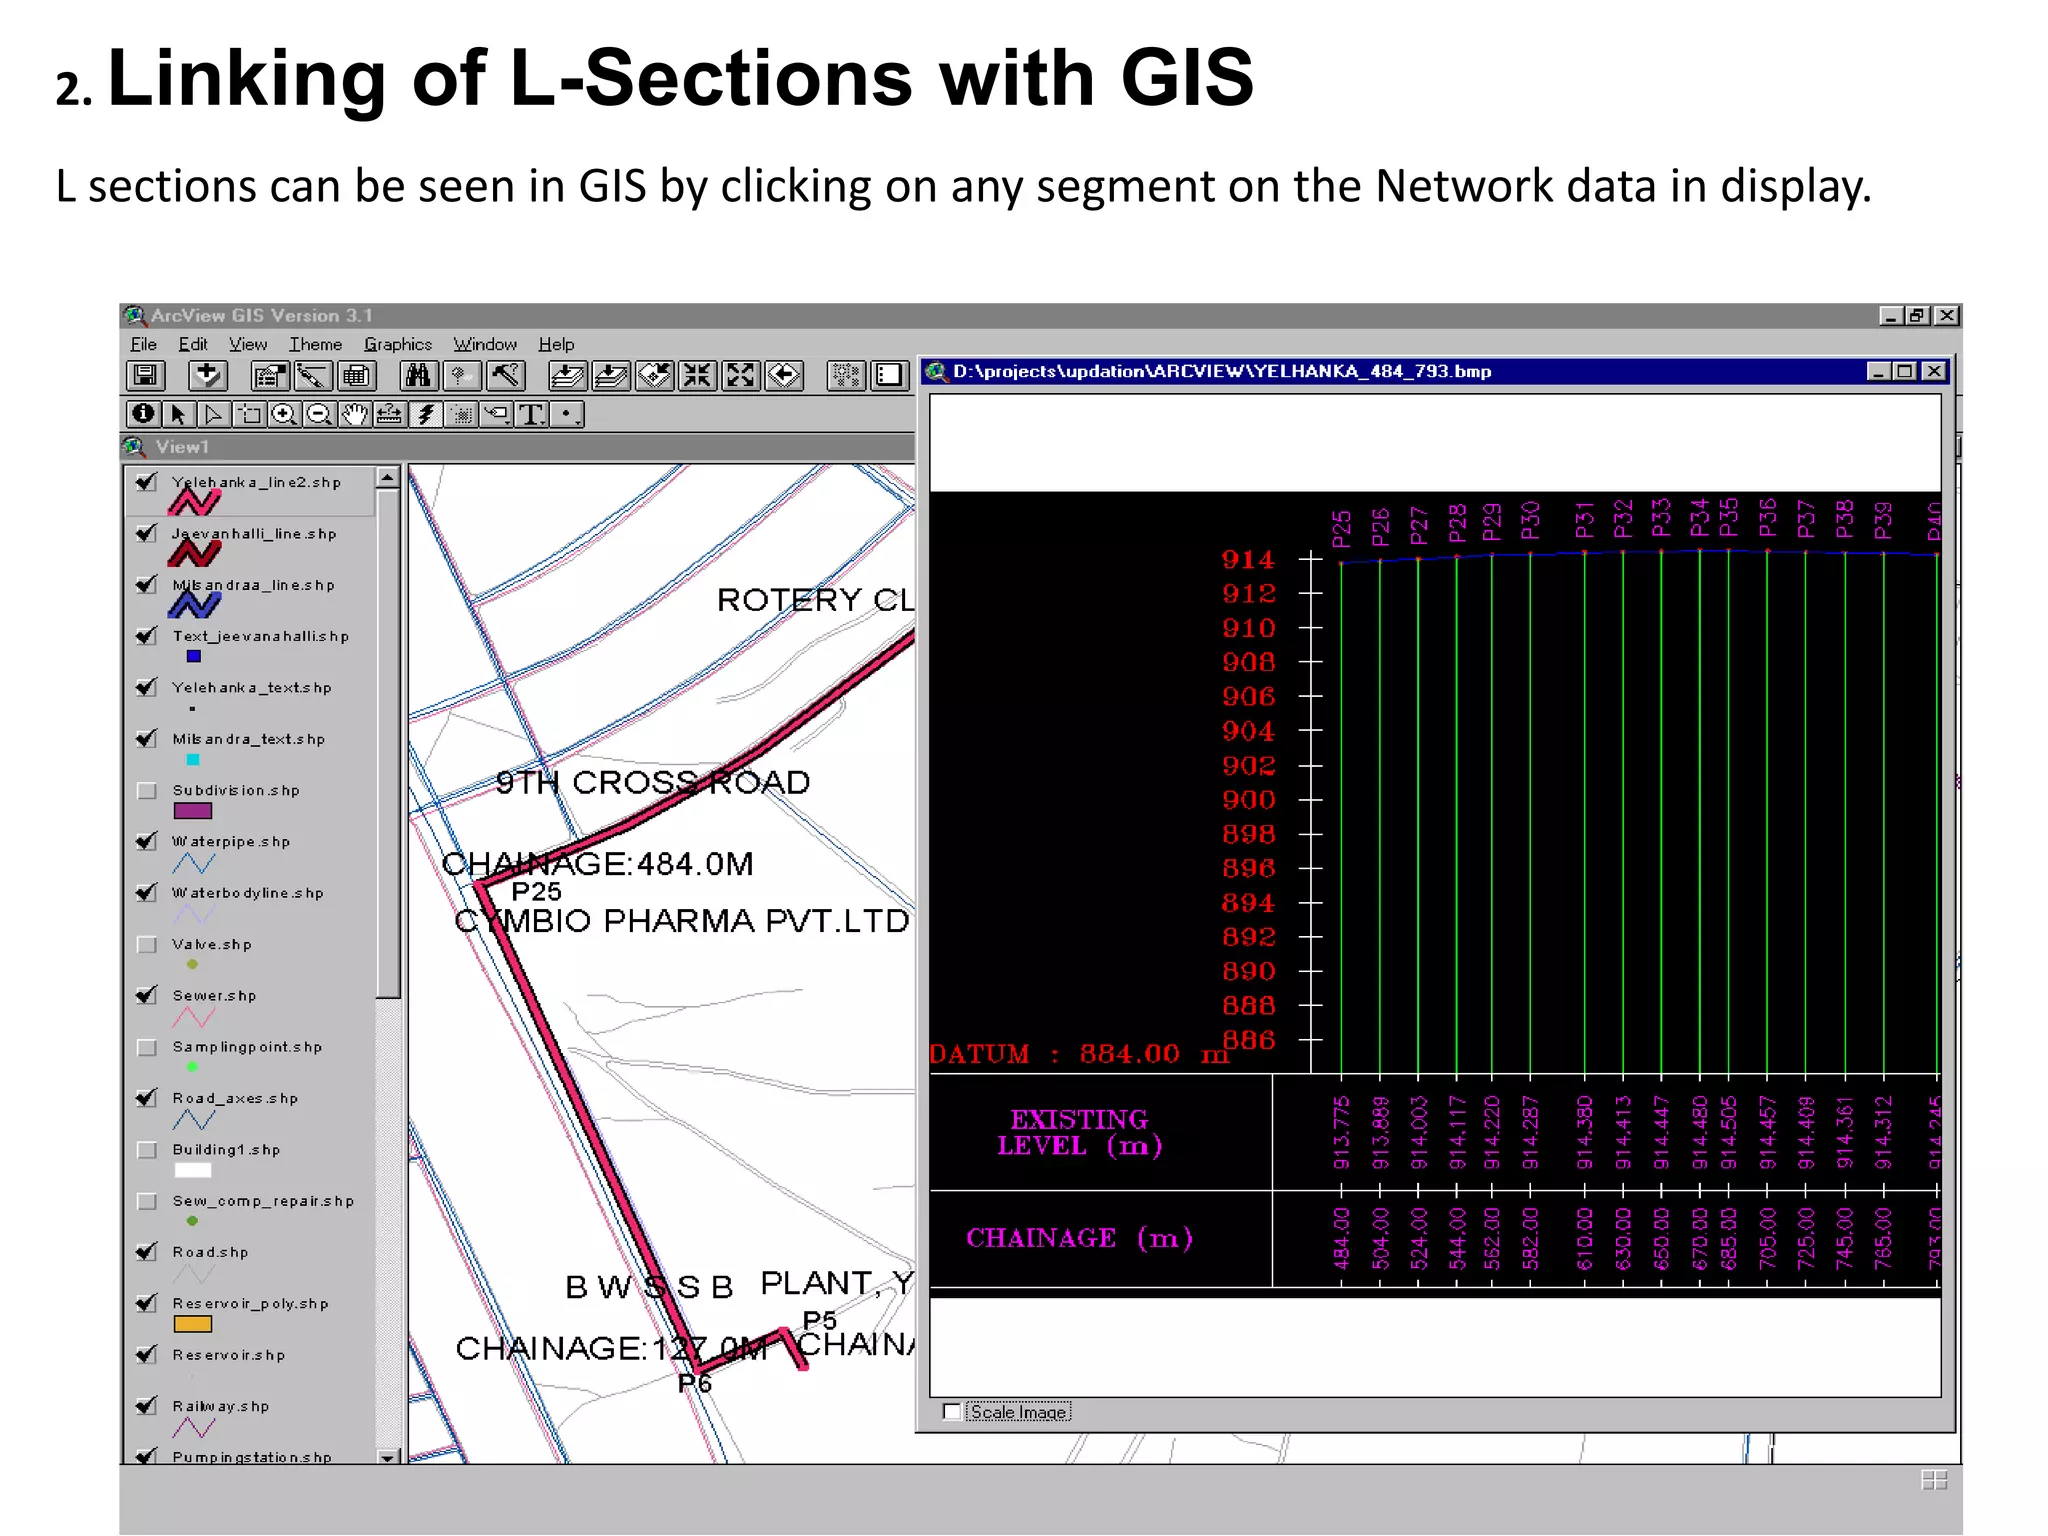This screenshot has height=1536, width=2048.
Task: Click the Road_axes.shp theme name
Action: [x=235, y=1098]
